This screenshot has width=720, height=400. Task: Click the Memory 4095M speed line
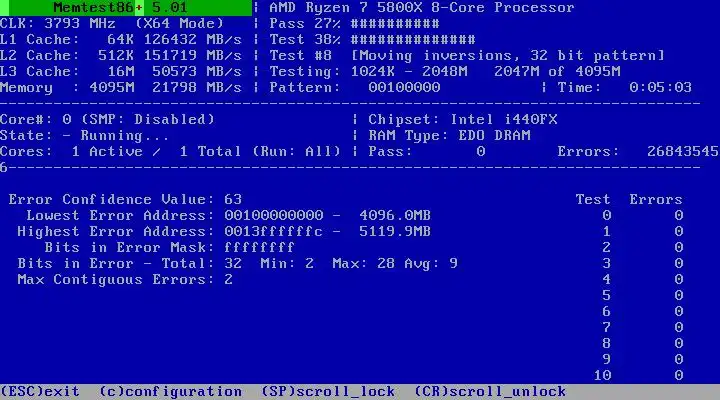[121, 88]
